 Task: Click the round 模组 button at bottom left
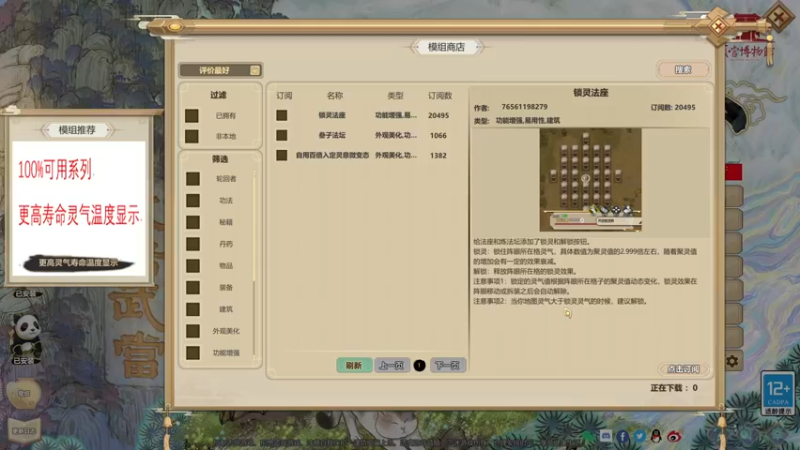tap(23, 393)
